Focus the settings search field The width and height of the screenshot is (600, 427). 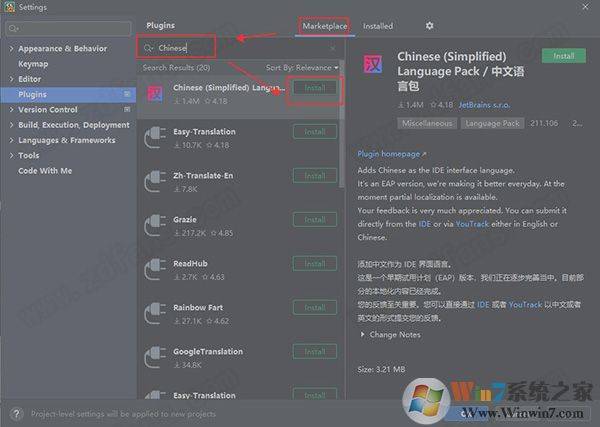[68, 28]
